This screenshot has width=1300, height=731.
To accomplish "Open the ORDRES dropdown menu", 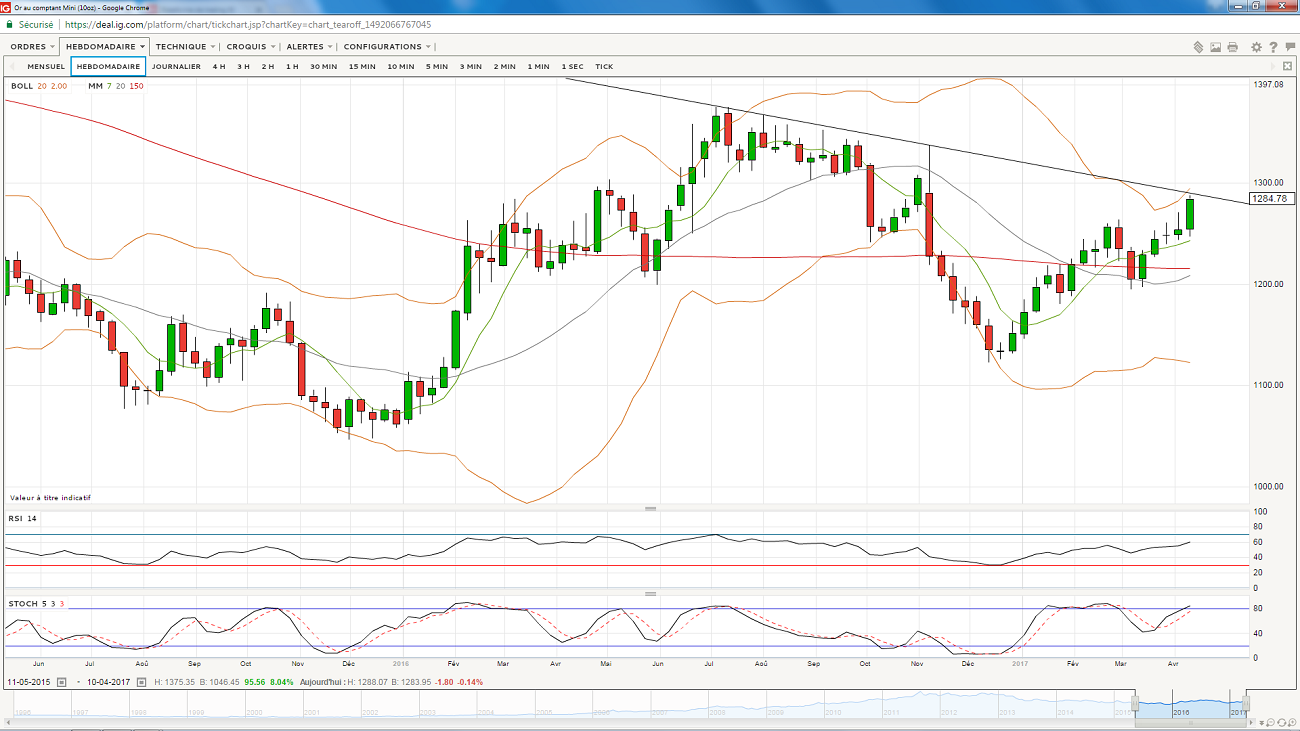I will [x=32, y=47].
